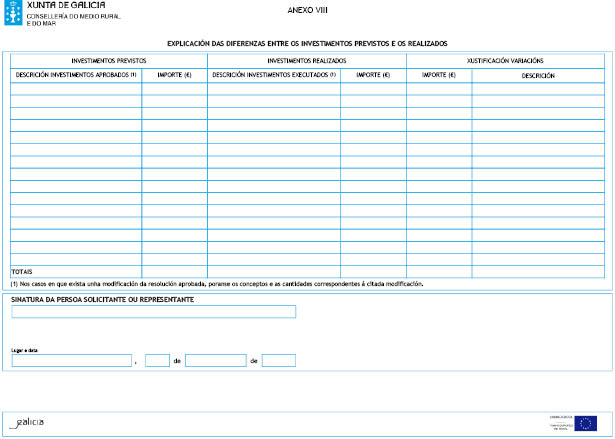Click the month field between the two 'de' labels

215,361
